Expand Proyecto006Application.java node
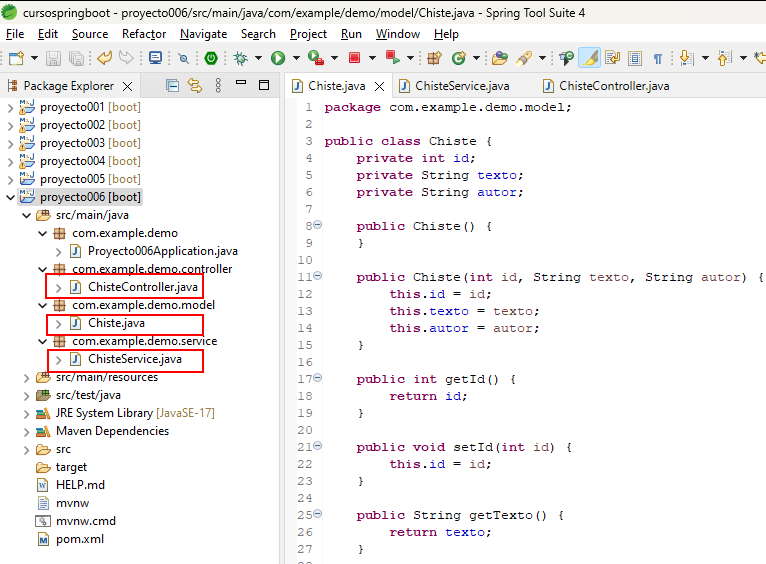Image resolution: width=766 pixels, height=564 pixels. [59, 252]
